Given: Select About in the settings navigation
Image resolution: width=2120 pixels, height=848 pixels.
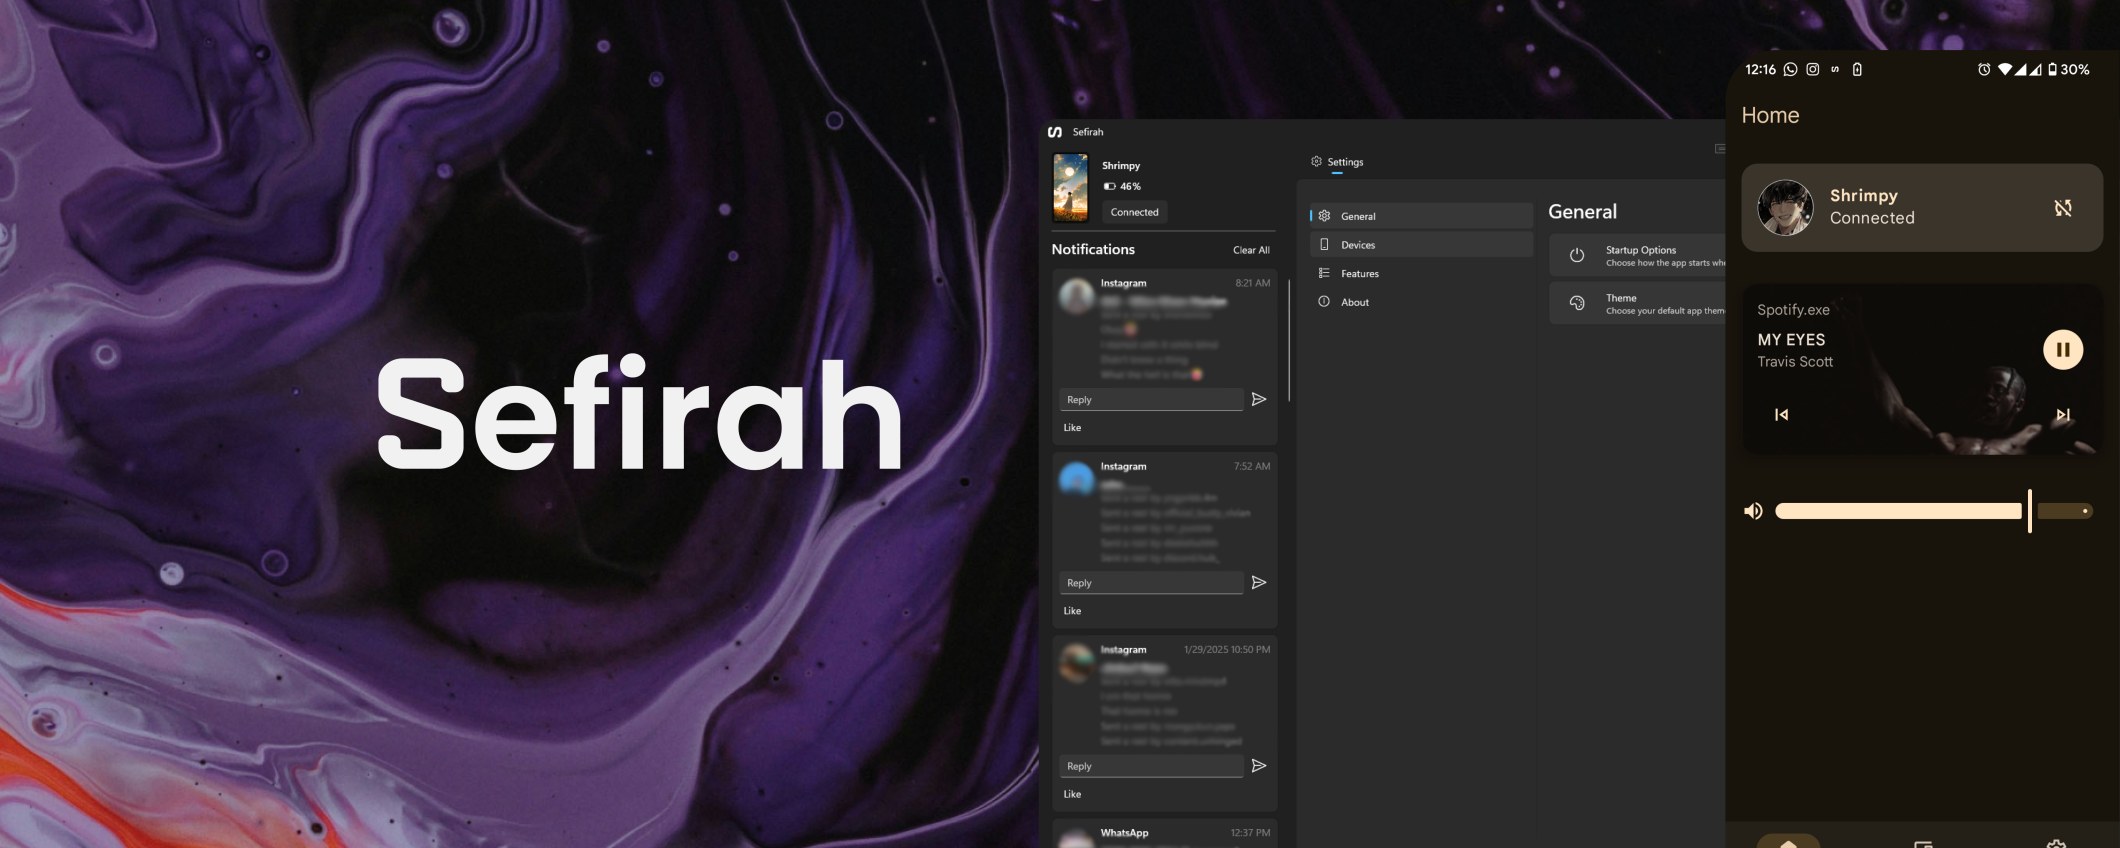Looking at the screenshot, I should click(1421, 302).
